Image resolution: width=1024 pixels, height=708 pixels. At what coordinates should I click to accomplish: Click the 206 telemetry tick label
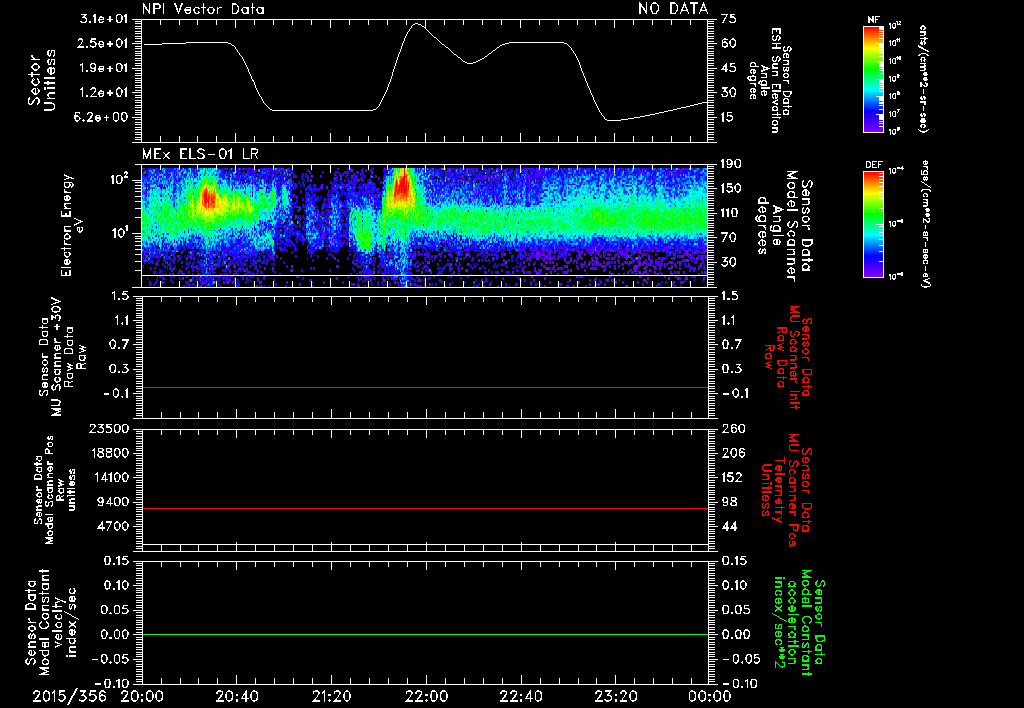(733, 453)
